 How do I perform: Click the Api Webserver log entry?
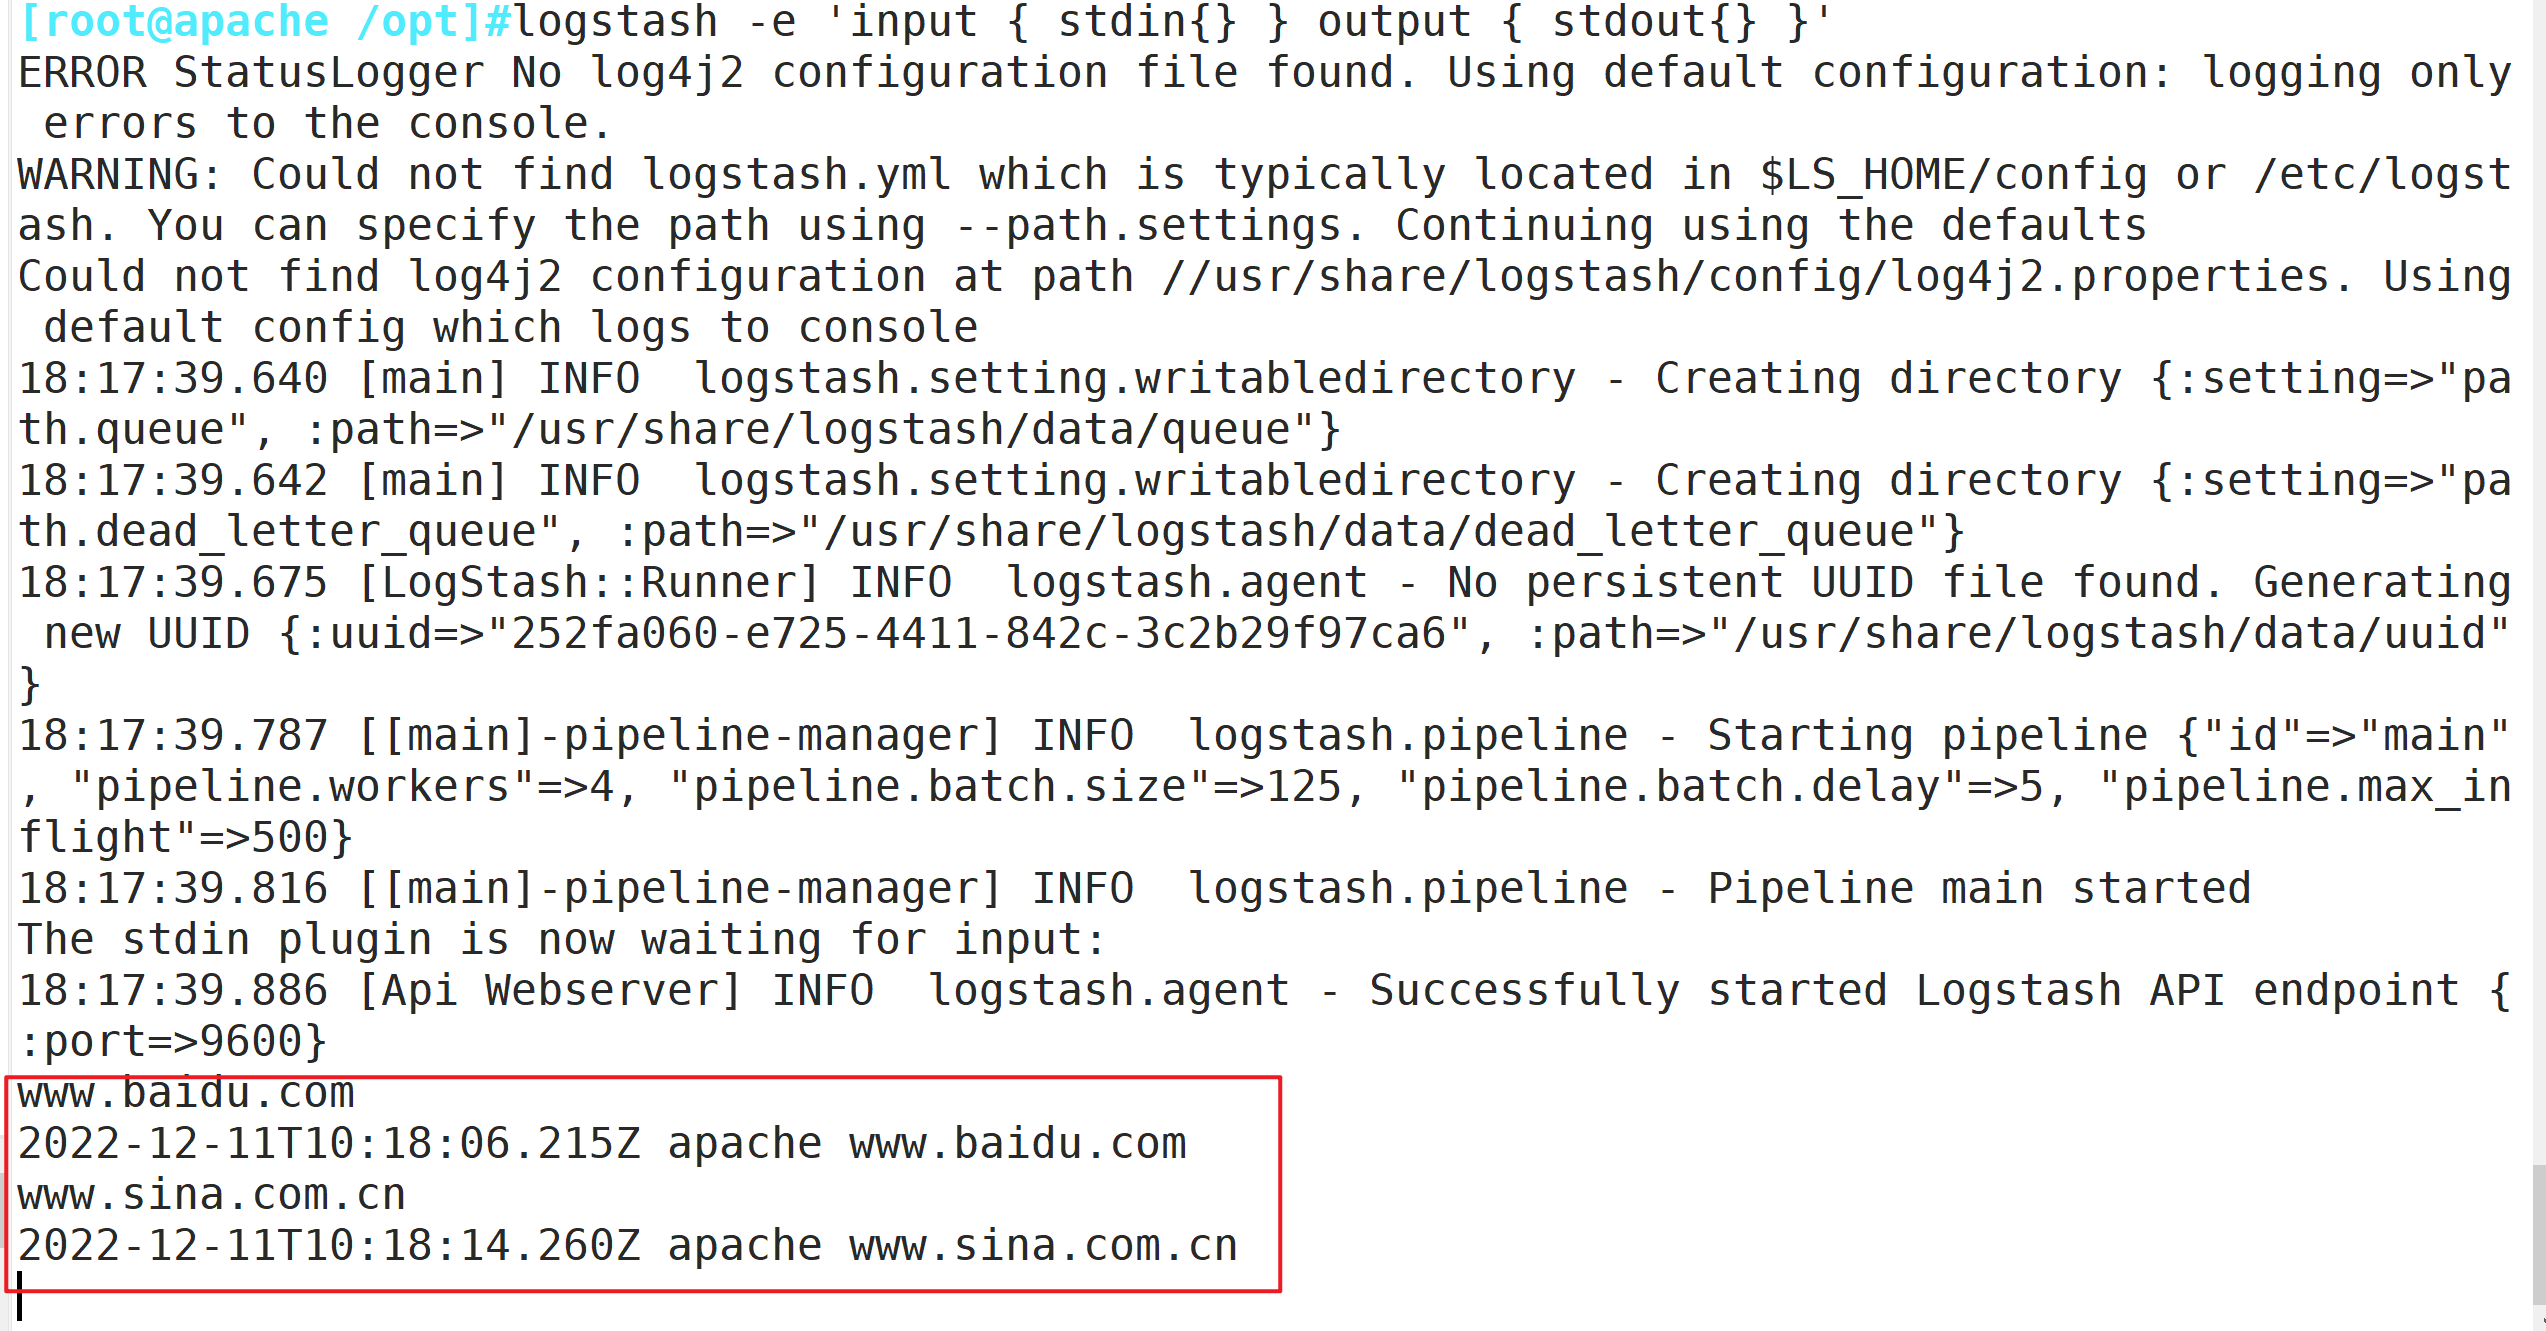coord(1265,1016)
